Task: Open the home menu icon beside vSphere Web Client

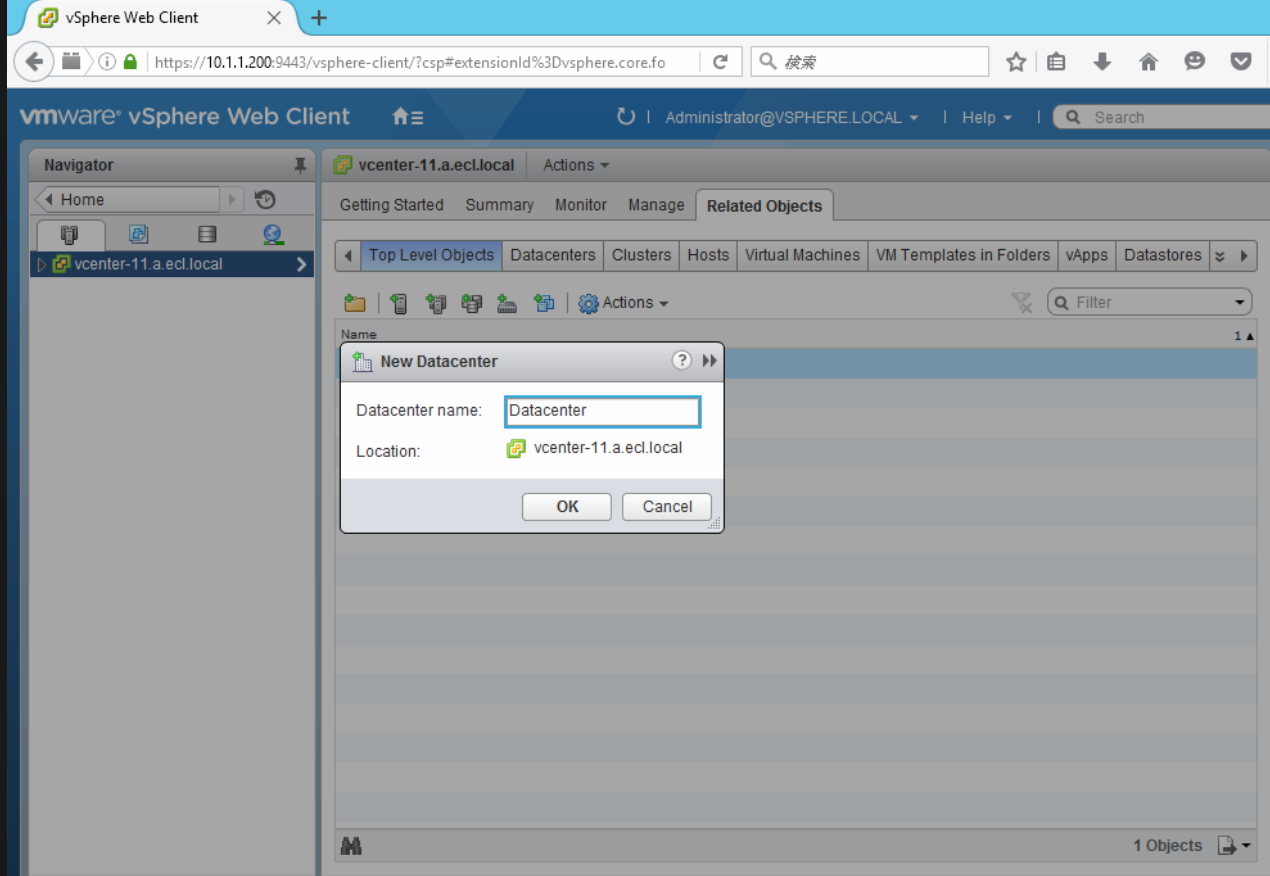Action: [x=407, y=117]
